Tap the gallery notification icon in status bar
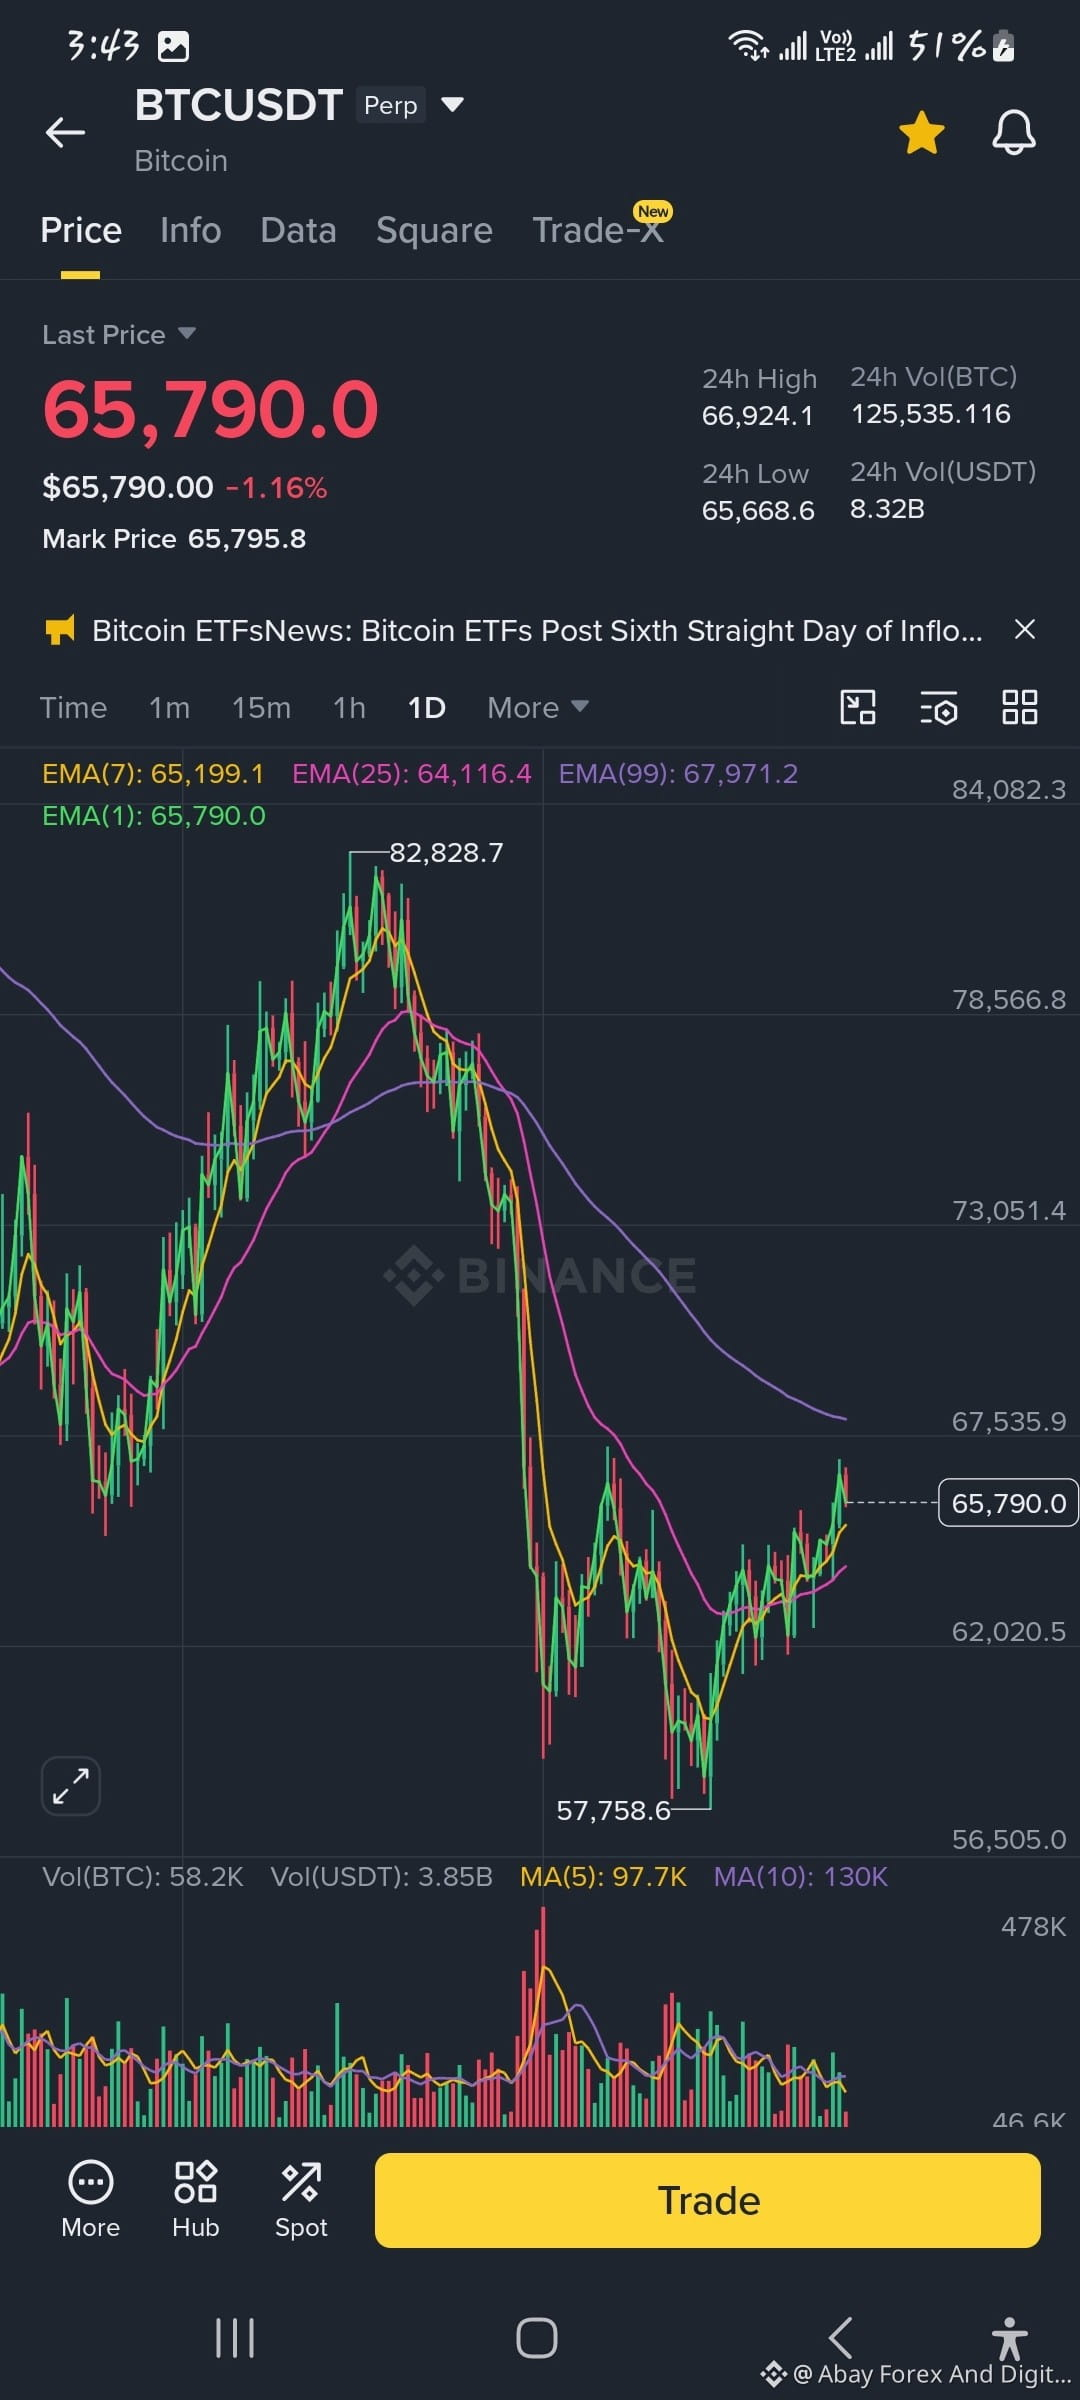The height and width of the screenshot is (2400, 1080). pos(173,46)
